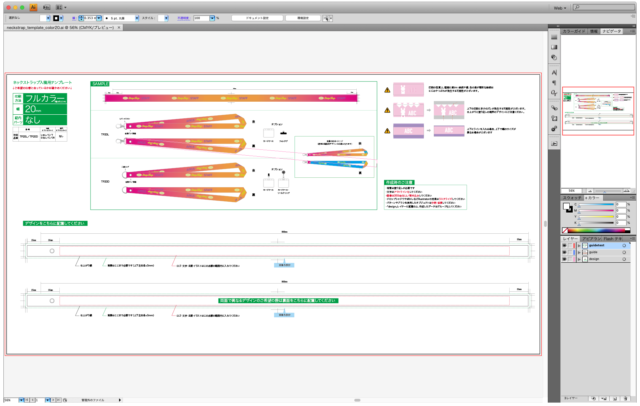Expand the guidetext layer
The image size is (640, 406).
point(579,246)
